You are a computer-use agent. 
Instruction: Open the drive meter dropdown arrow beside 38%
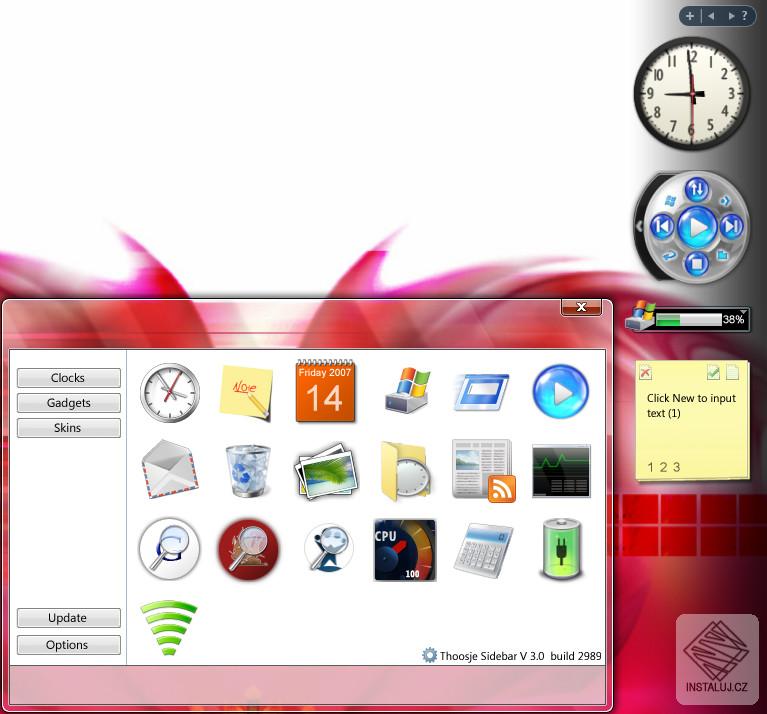pos(744,312)
